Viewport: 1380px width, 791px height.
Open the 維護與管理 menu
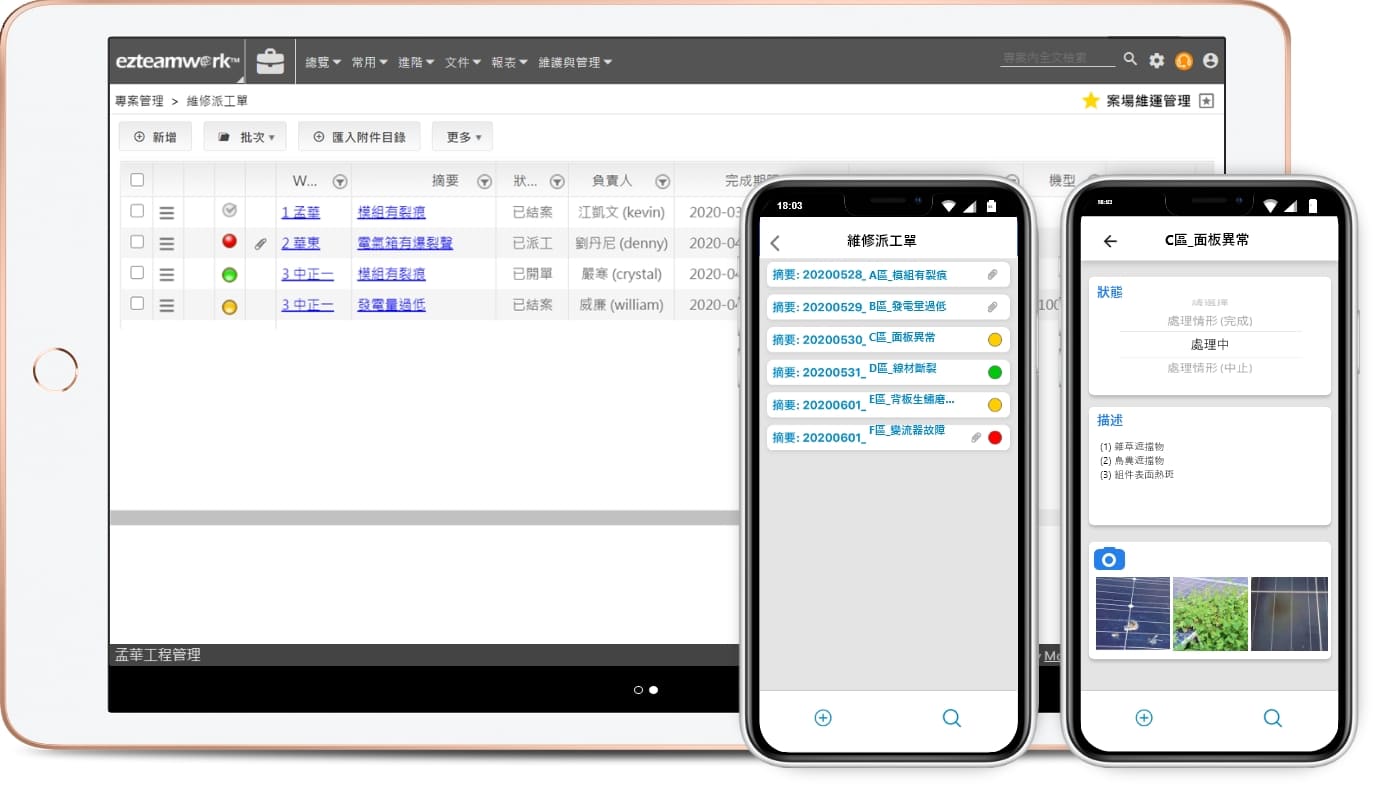[x=574, y=62]
